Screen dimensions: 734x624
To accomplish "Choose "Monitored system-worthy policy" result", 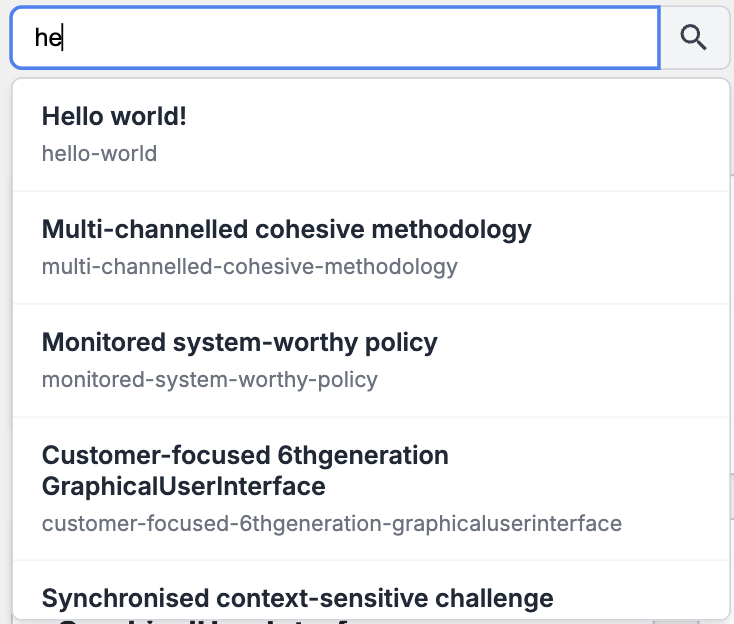I will coord(239,343).
